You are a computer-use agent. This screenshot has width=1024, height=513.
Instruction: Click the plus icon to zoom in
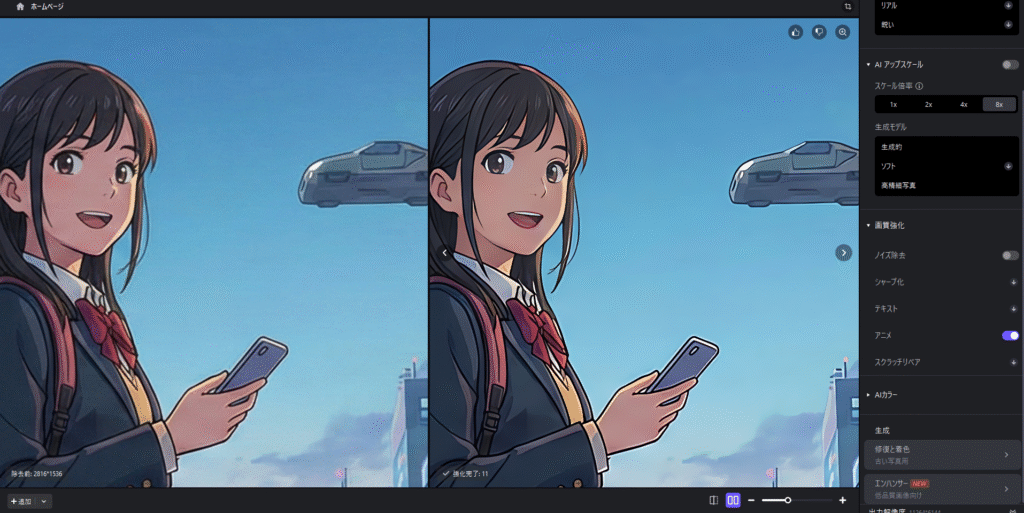[842, 500]
